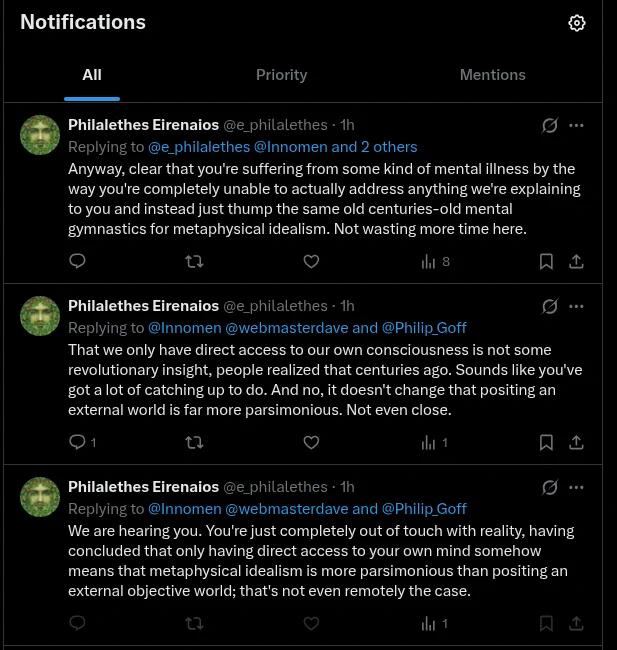Viewport: 617px width, 650px height.
Task: Open Grok icon on the first tweet
Action: (549, 125)
